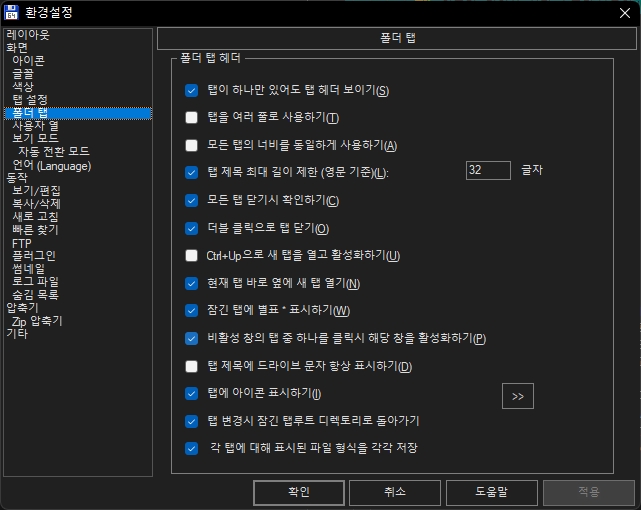Click the 확인 button

(299, 492)
